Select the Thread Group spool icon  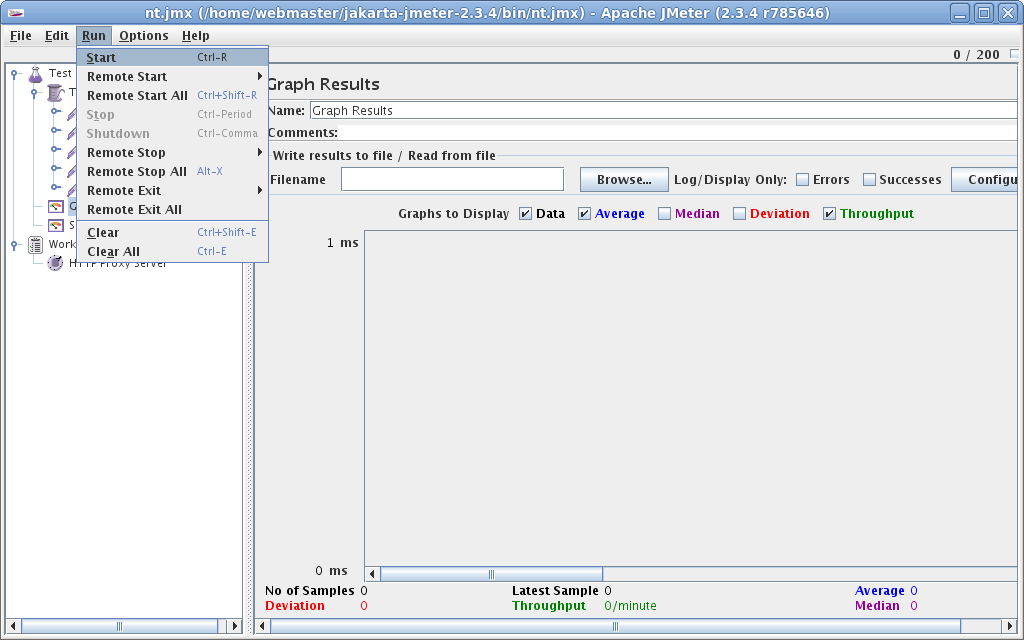pos(56,93)
